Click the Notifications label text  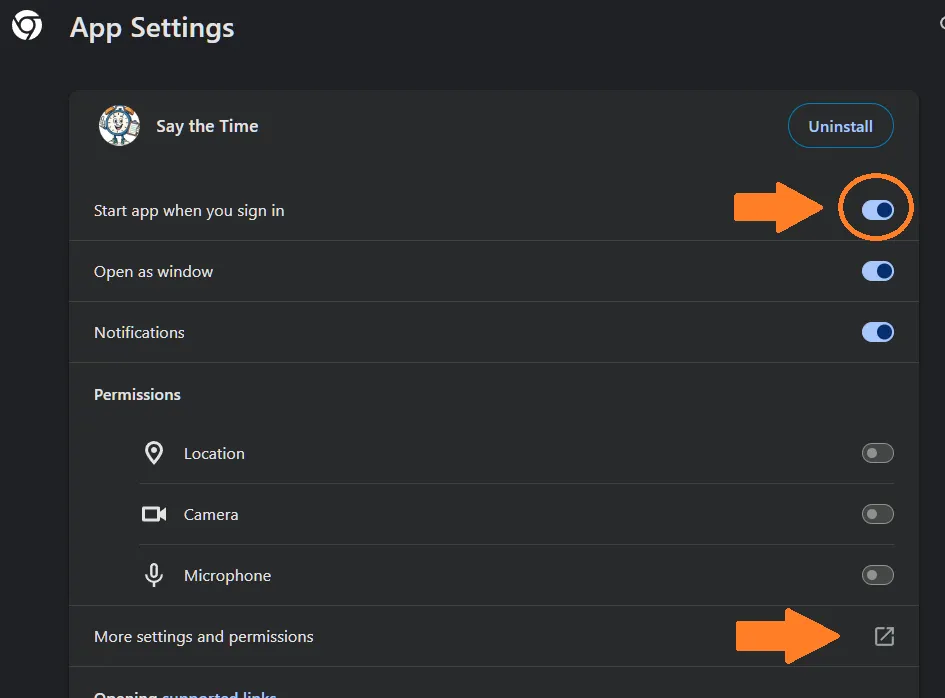click(139, 333)
